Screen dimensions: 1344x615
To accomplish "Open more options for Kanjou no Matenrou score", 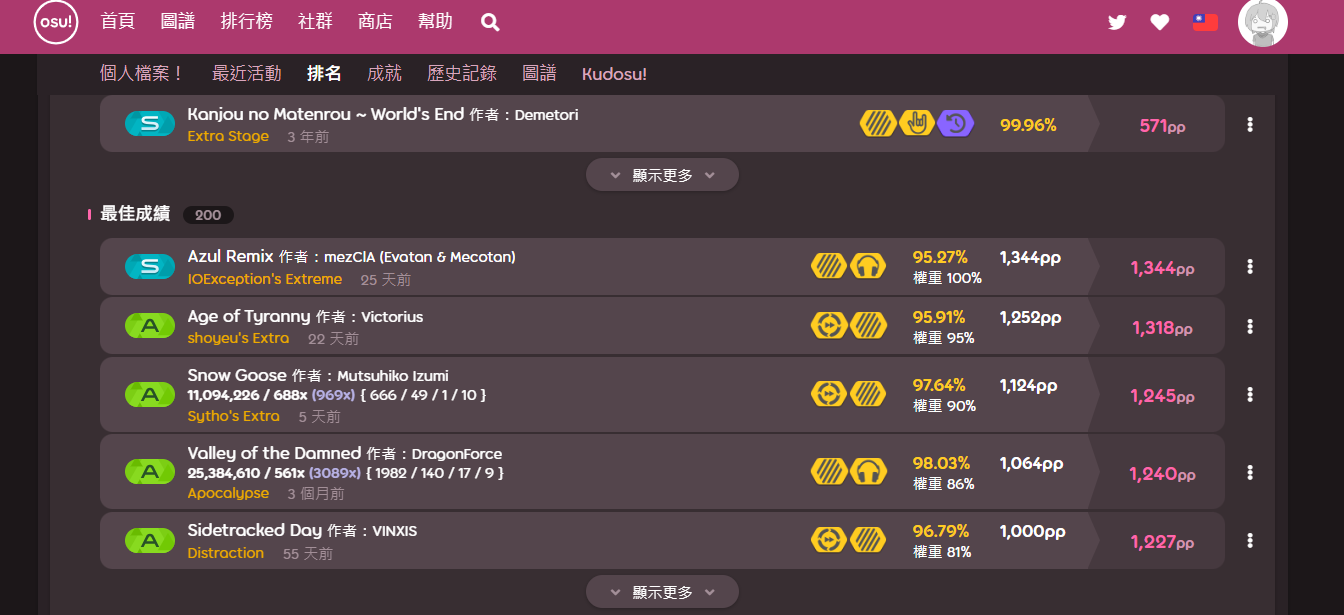I will coord(1250,124).
